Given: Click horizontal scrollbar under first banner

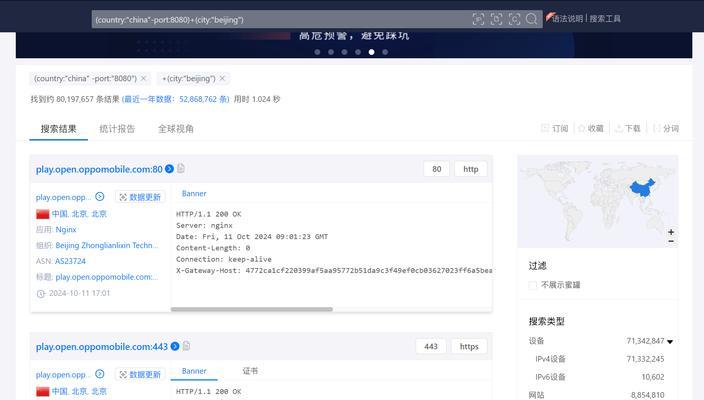Looking at the screenshot, I should pyautogui.click(x=252, y=309).
